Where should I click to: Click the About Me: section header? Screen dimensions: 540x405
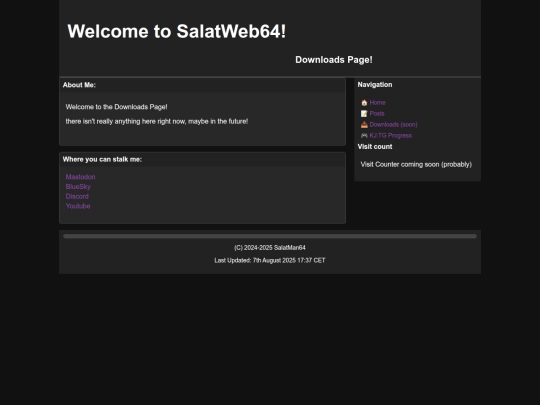79,85
